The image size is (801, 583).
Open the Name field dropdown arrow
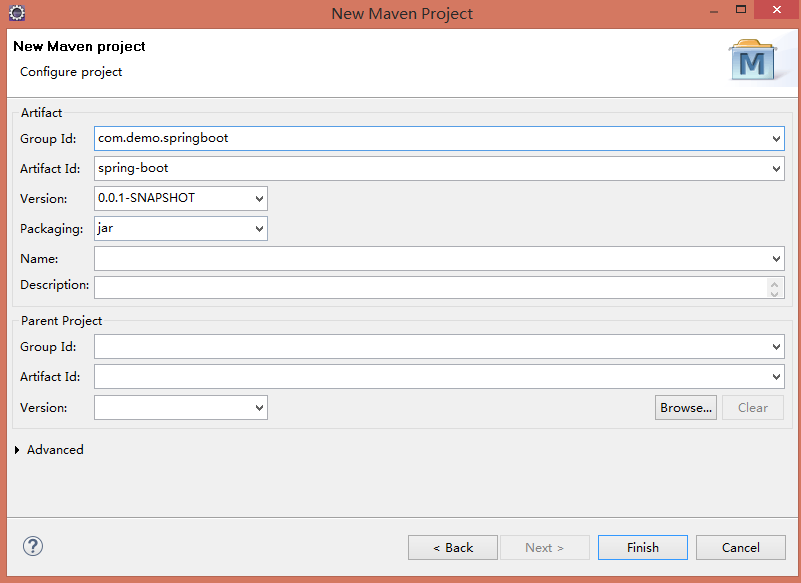click(x=776, y=259)
